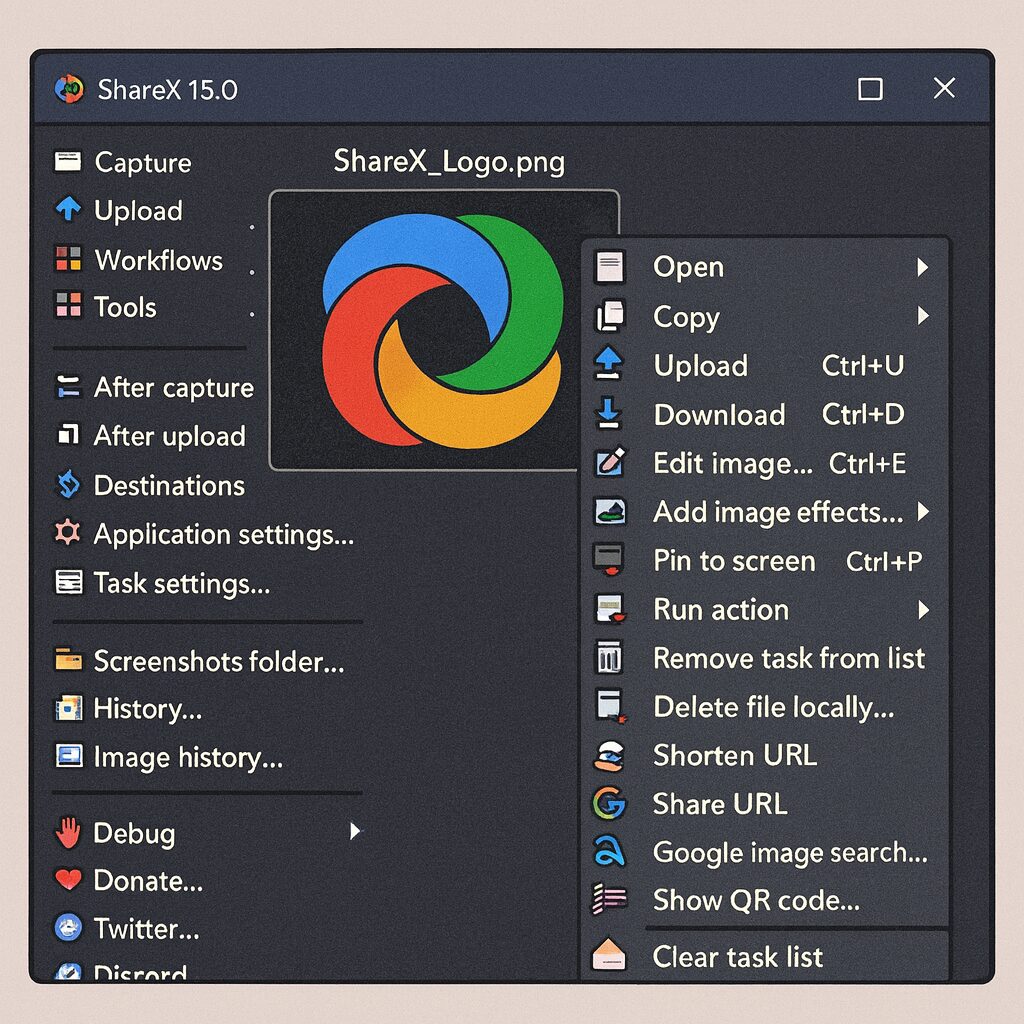
Task: Click the Application settings gear icon
Action: (x=68, y=533)
